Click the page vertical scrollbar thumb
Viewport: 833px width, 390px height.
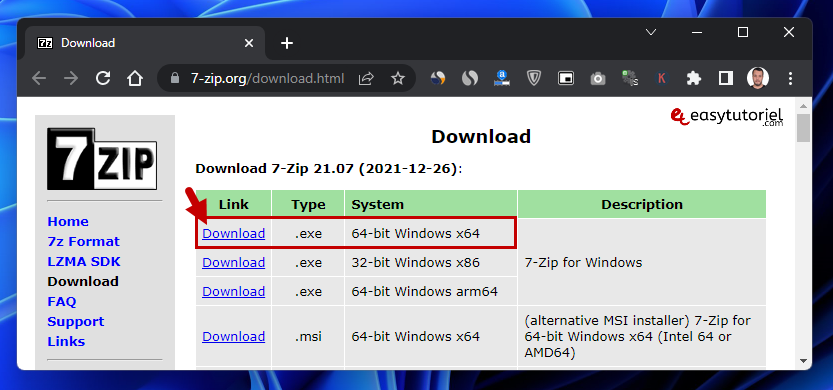[804, 128]
